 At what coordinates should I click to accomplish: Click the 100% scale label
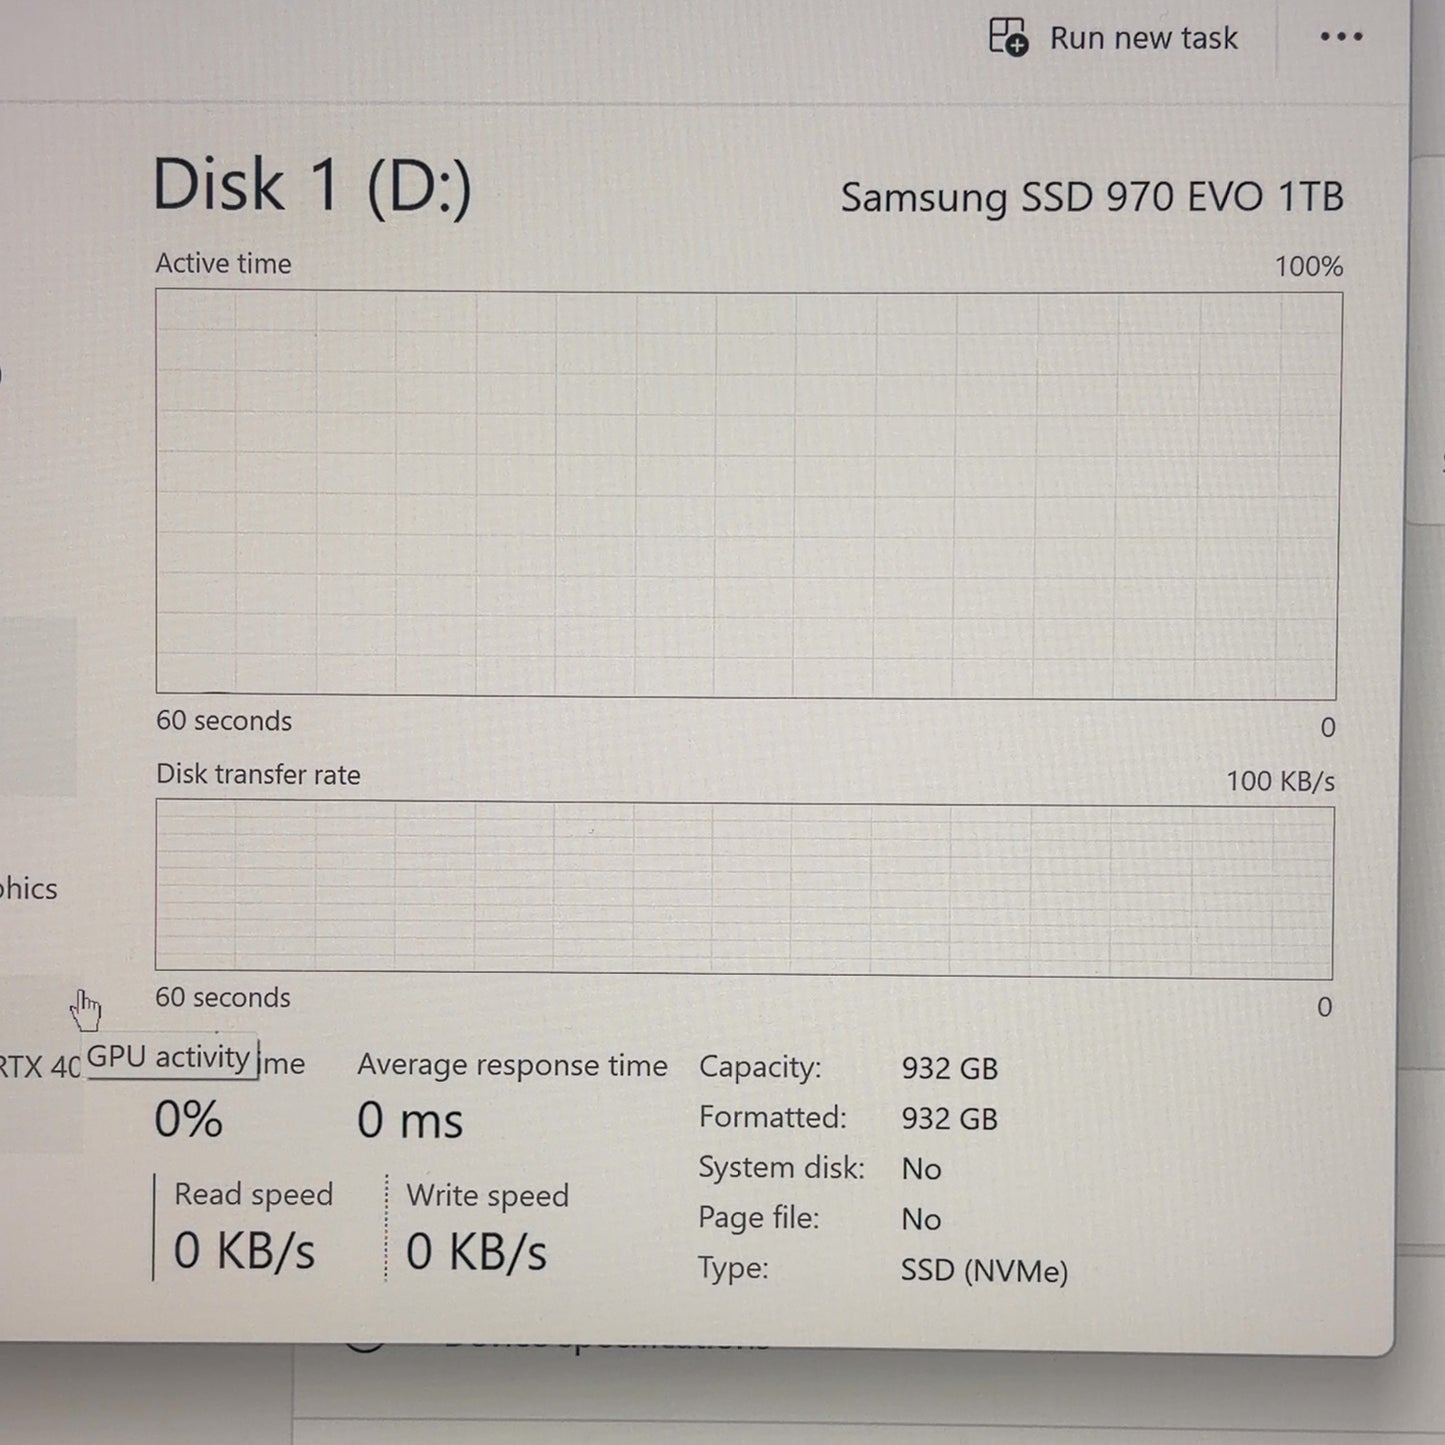click(x=1308, y=267)
